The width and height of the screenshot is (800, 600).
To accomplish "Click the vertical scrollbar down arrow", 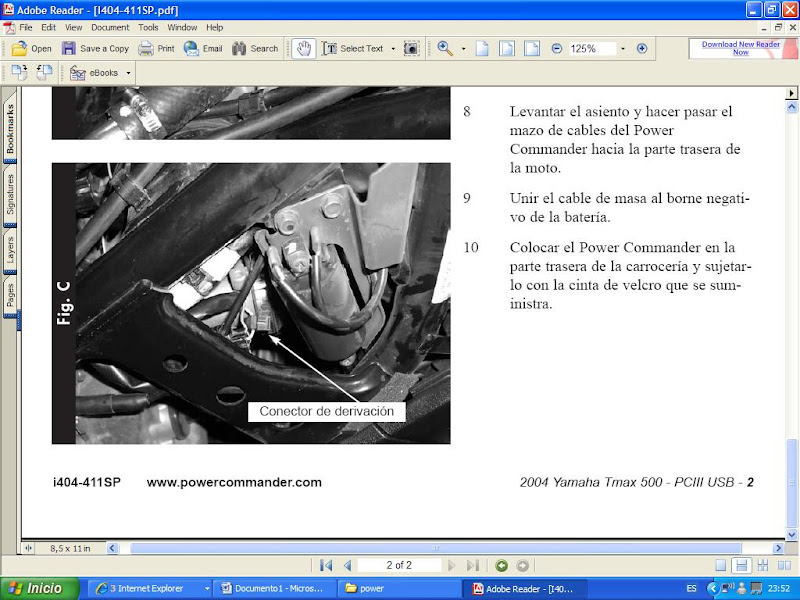I will click(x=792, y=535).
